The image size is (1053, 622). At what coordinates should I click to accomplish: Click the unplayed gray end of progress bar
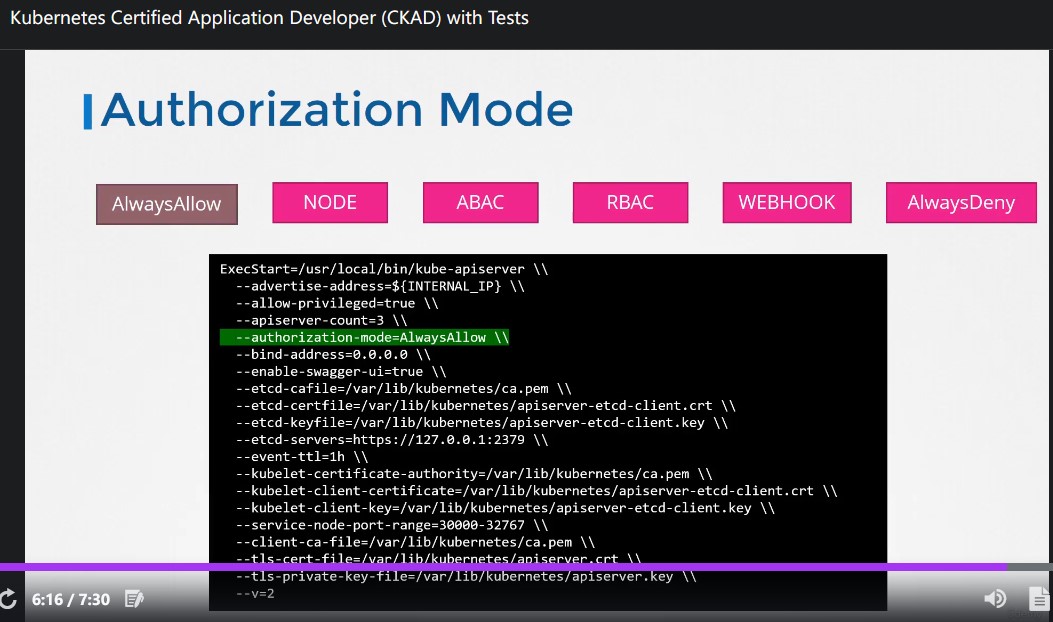(x=1029, y=567)
